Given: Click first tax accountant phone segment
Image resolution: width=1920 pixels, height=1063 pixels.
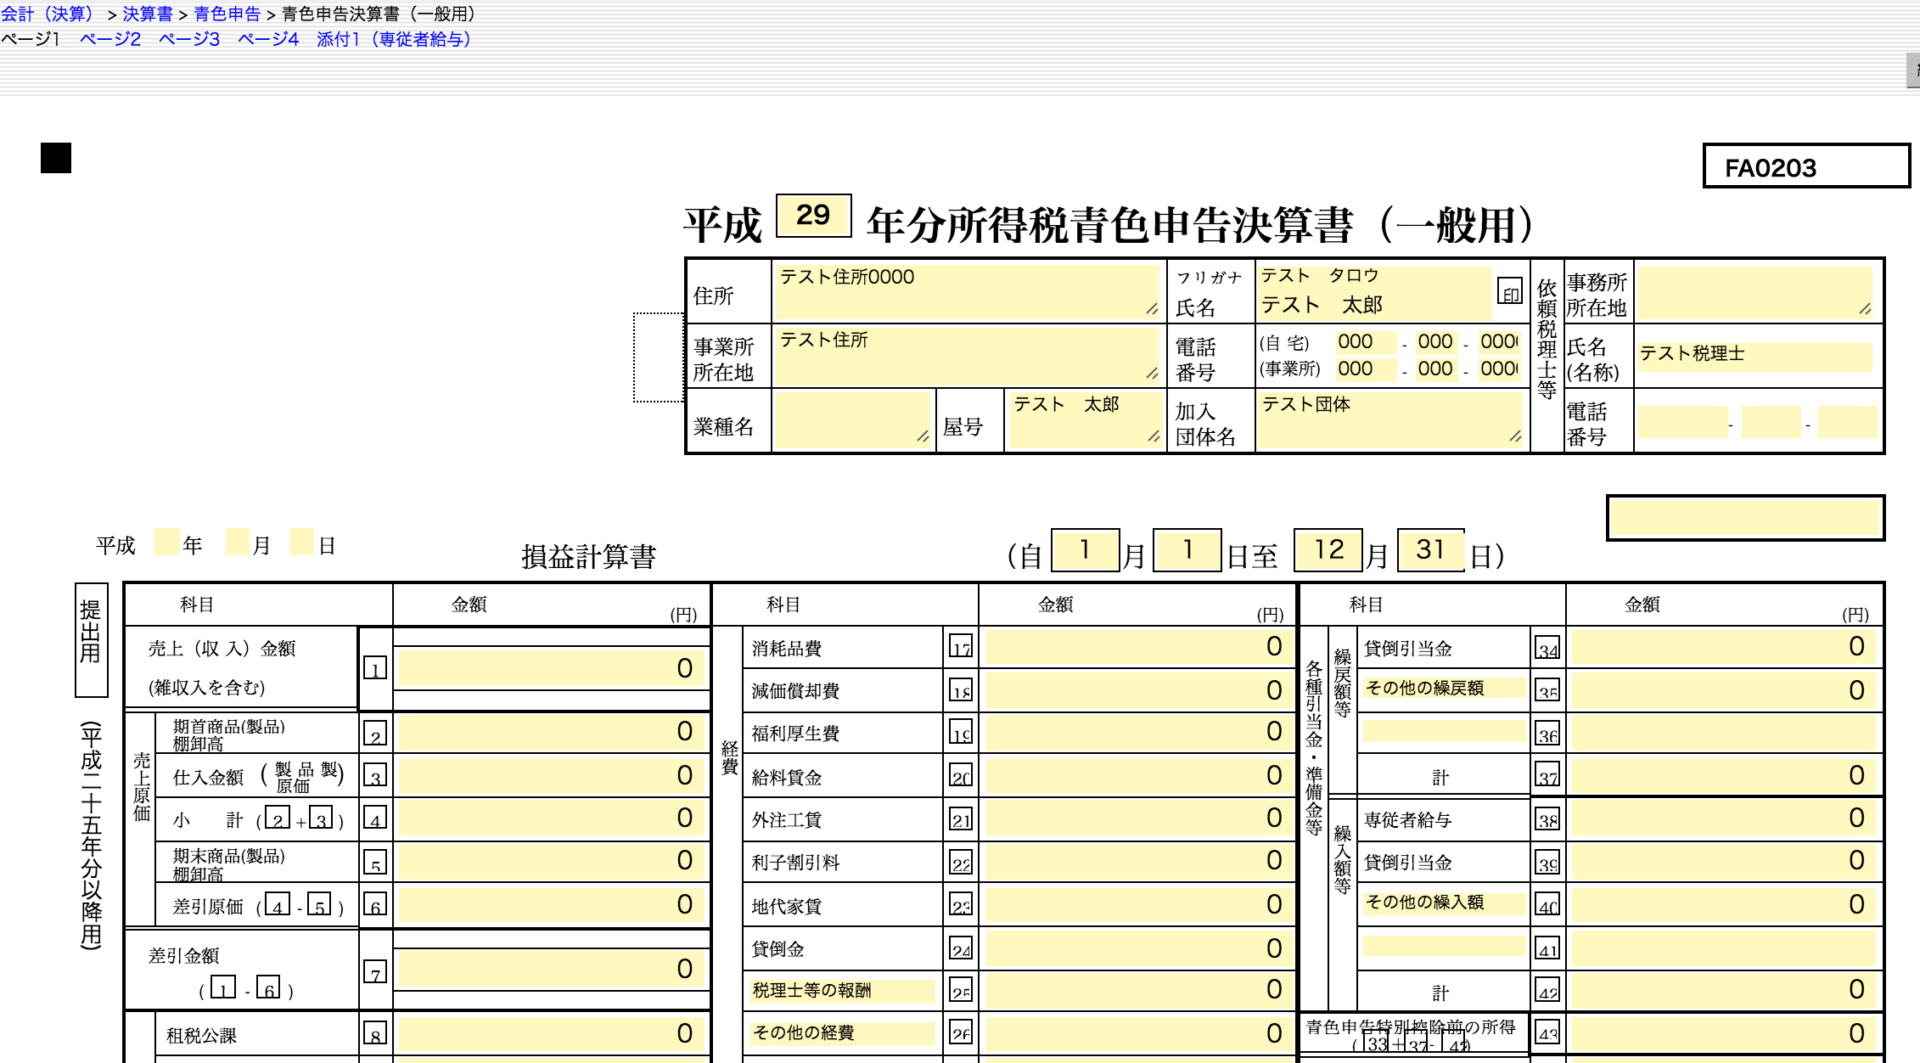Looking at the screenshot, I should coord(1682,422).
